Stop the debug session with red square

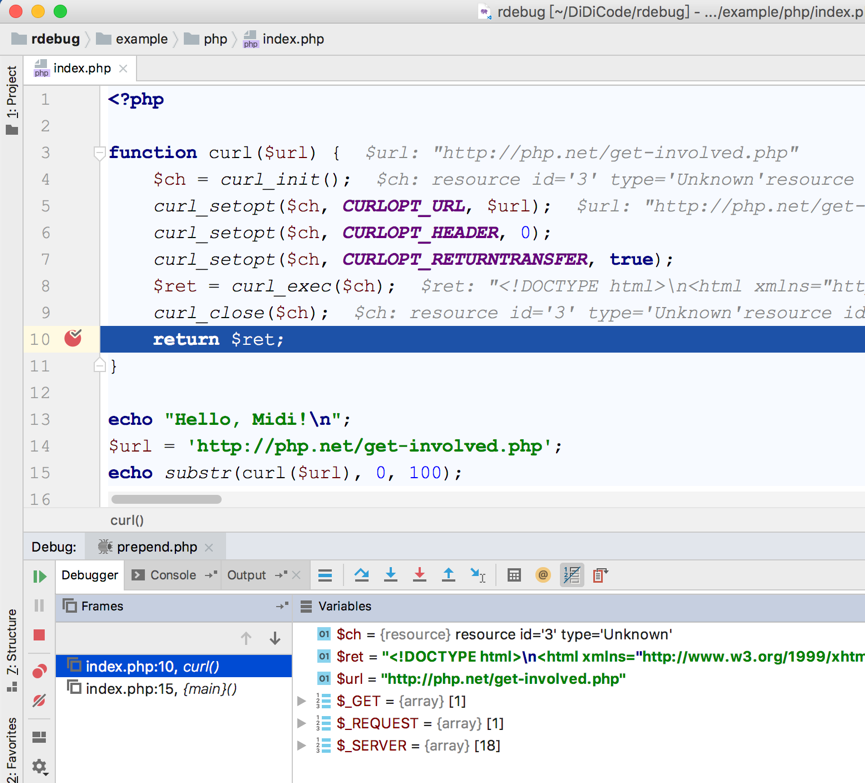(x=39, y=635)
